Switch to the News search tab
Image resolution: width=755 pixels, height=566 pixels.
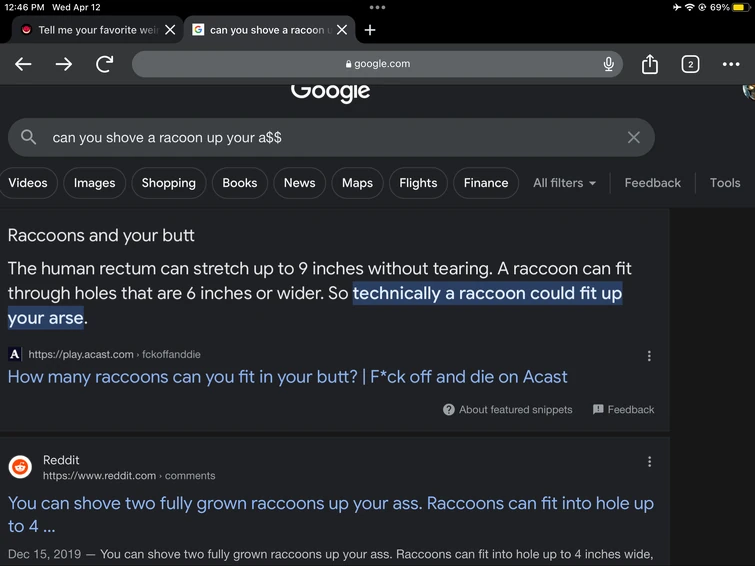click(299, 183)
